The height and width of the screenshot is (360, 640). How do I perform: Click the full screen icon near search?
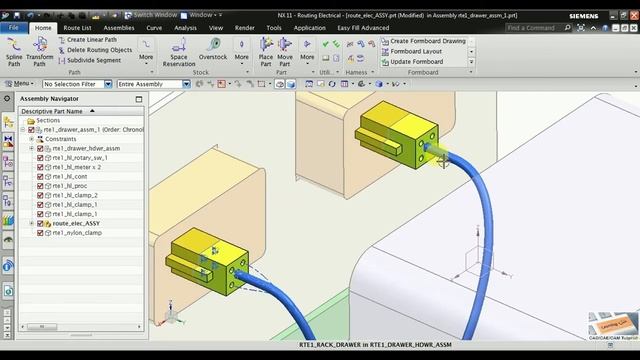pos(581,28)
